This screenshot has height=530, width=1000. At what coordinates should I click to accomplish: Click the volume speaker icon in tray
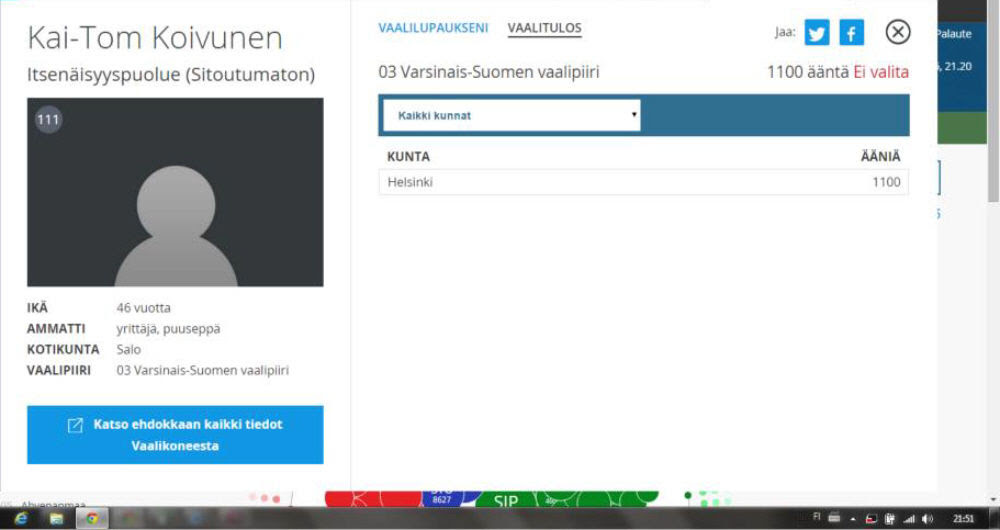tap(927, 519)
